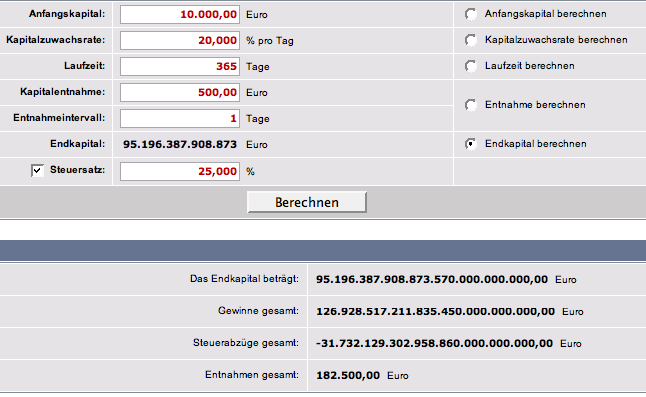Click the 'Steuersatz:' label
Image resolution: width=646 pixels, height=397 pixels.
(x=78, y=170)
